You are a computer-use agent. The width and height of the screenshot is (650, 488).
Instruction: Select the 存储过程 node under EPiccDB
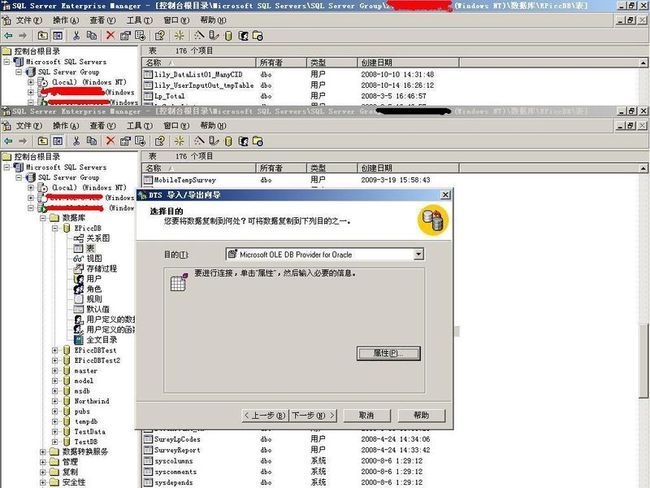tap(102, 269)
